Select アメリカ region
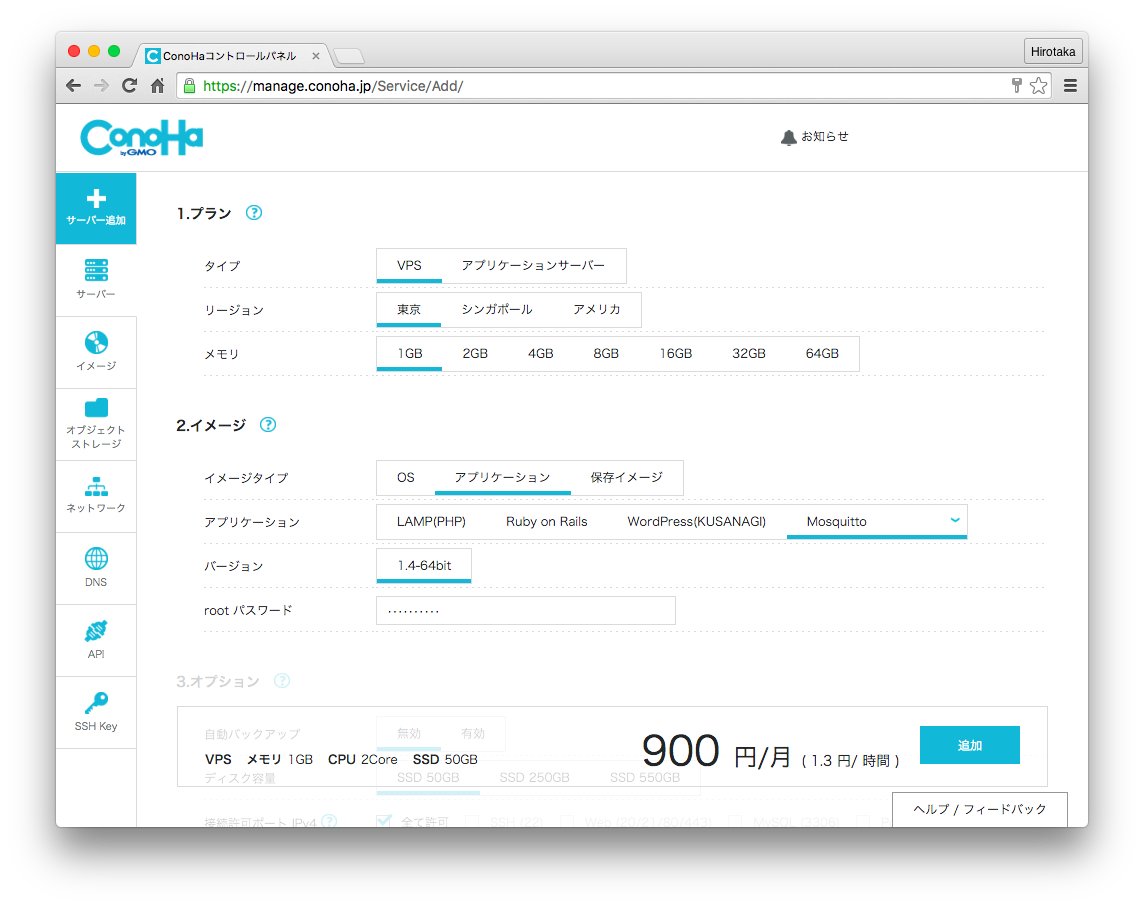The height and width of the screenshot is (907, 1144). click(x=597, y=309)
